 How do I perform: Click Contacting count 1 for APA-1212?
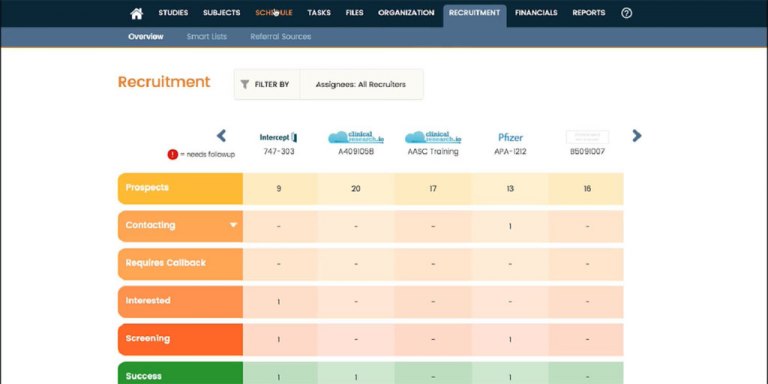510,226
